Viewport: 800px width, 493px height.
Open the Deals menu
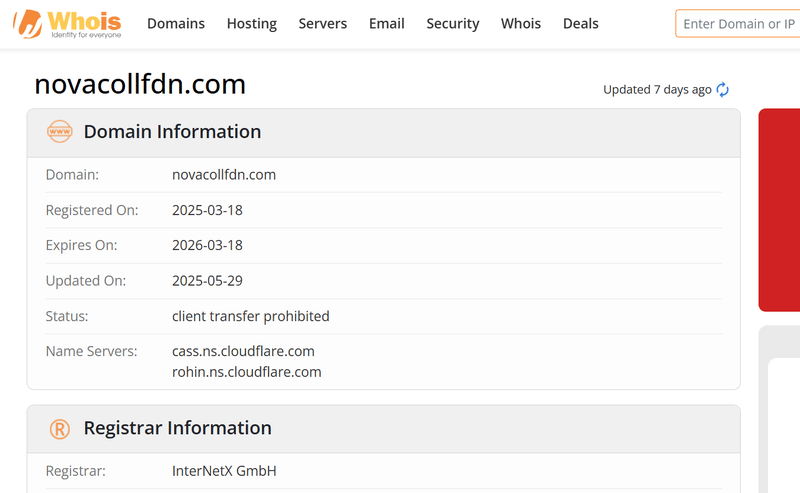pos(581,23)
